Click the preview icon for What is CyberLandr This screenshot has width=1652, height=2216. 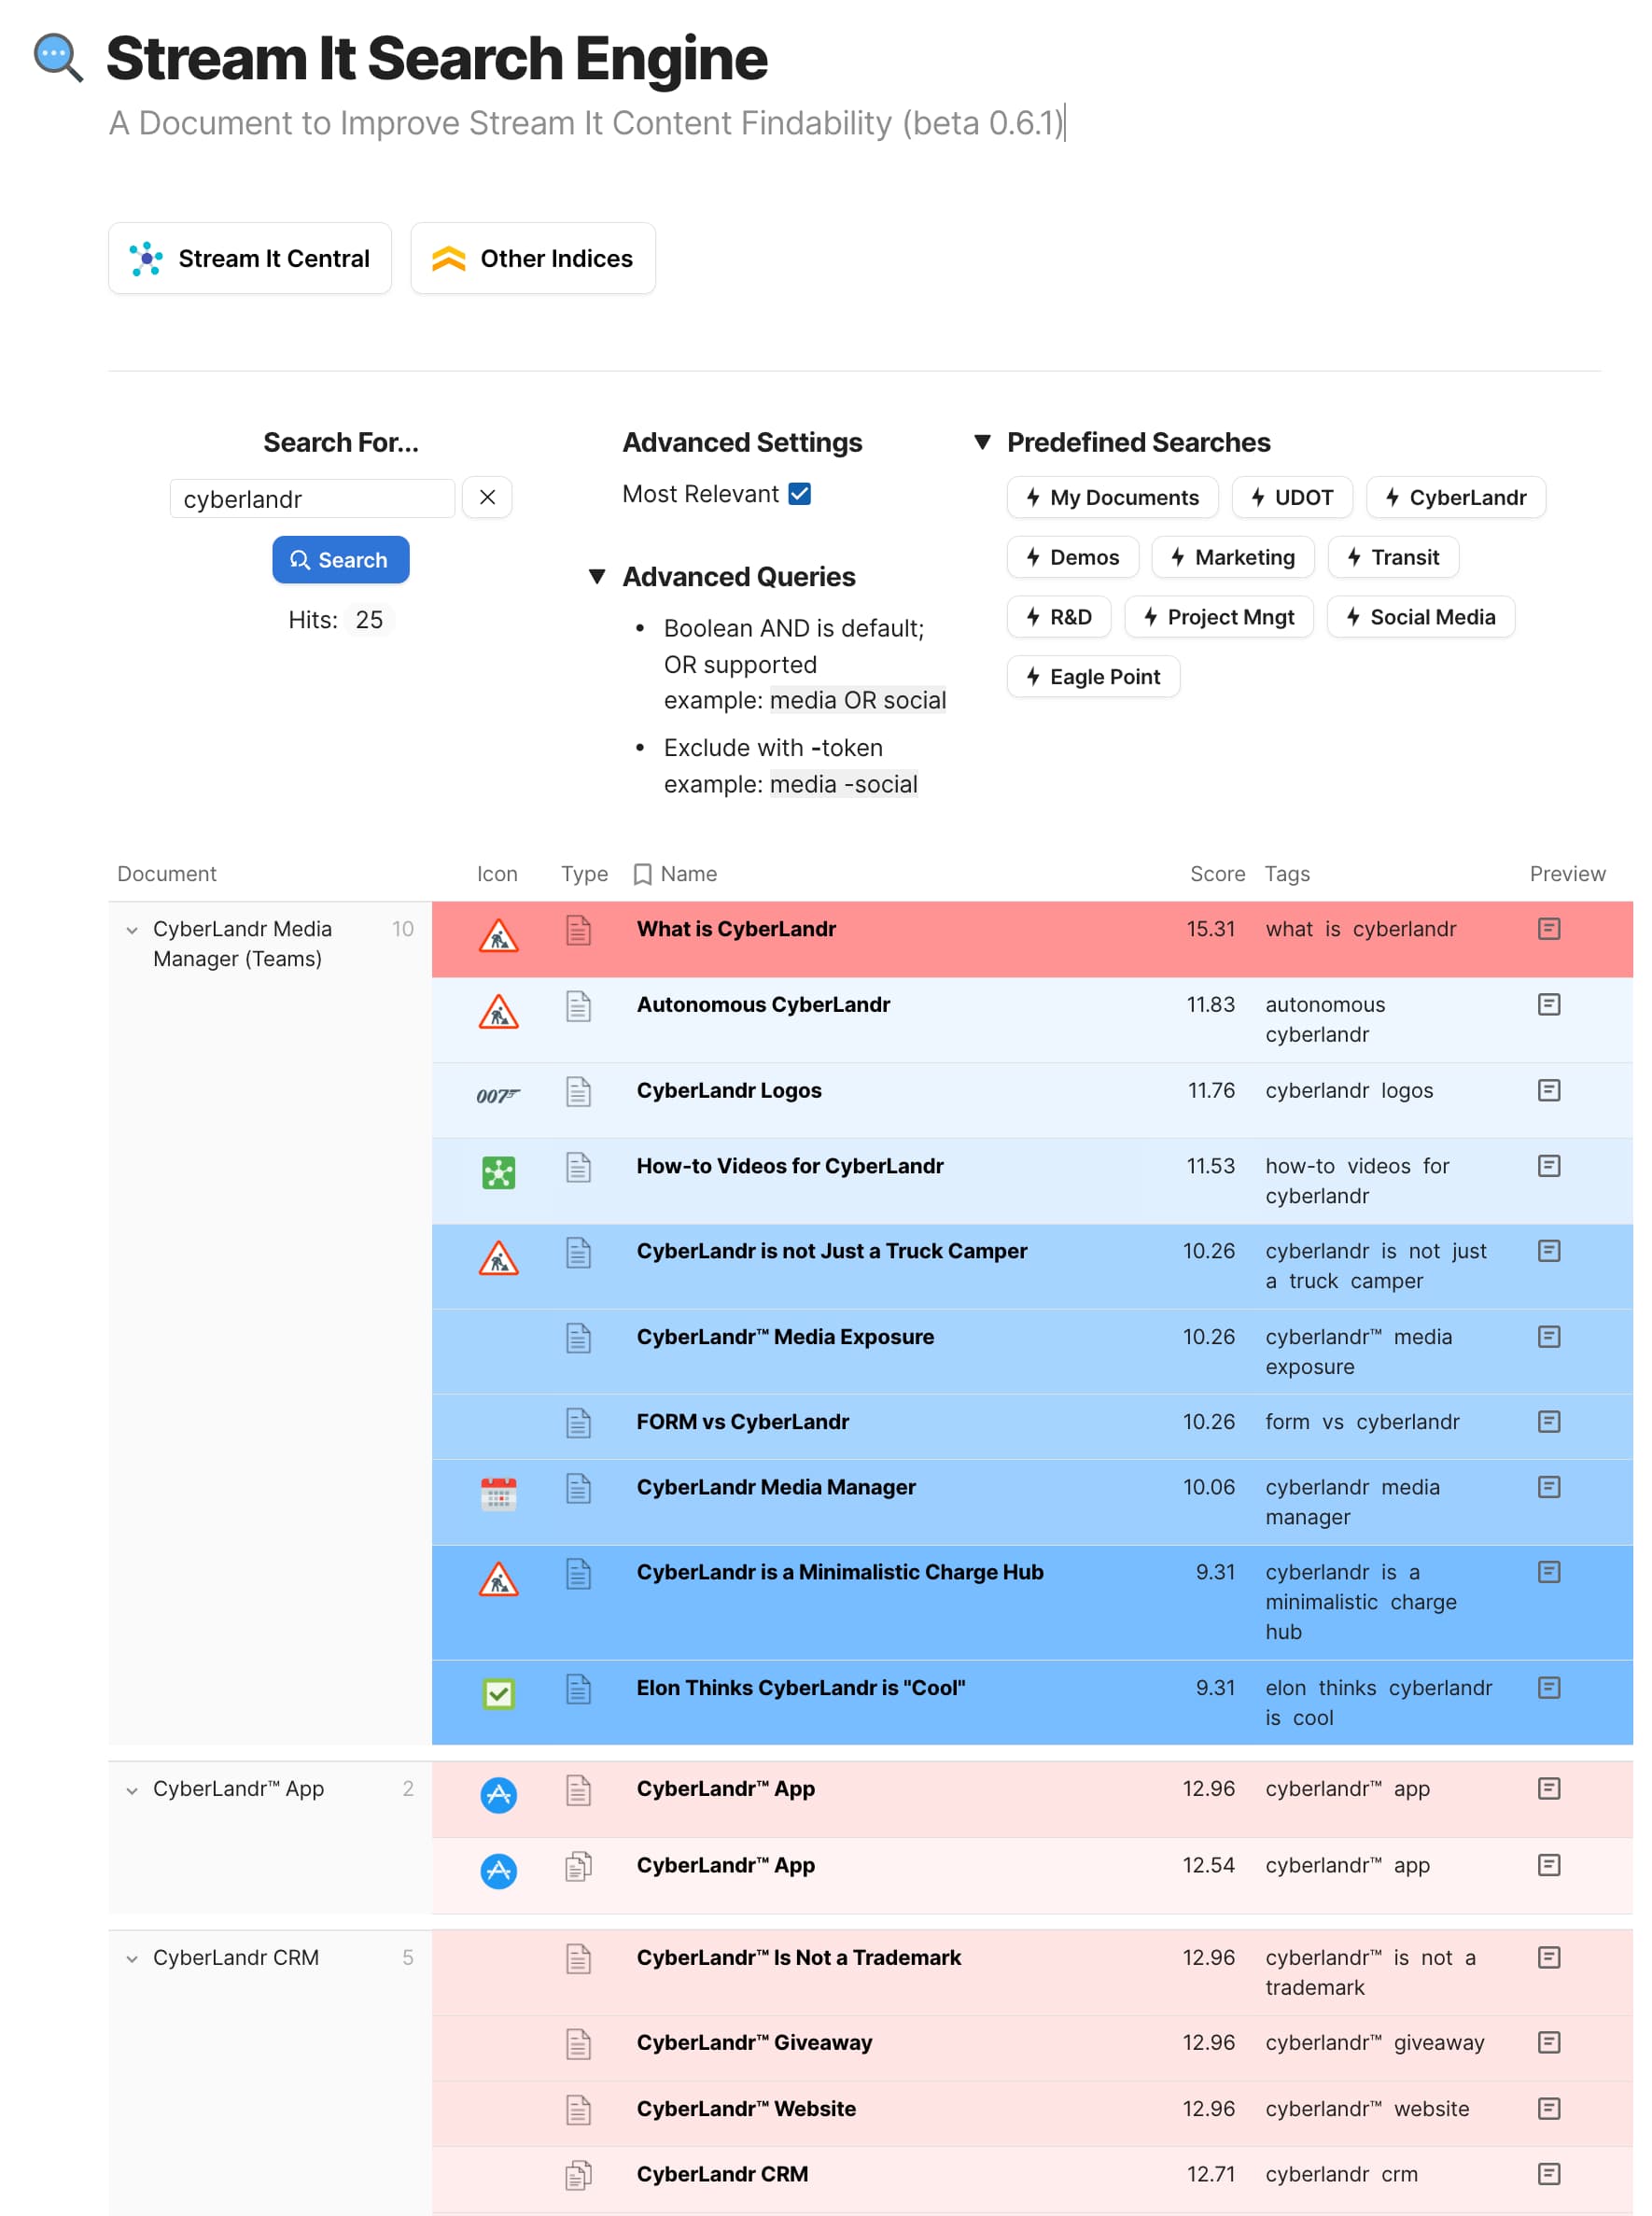coord(1548,929)
